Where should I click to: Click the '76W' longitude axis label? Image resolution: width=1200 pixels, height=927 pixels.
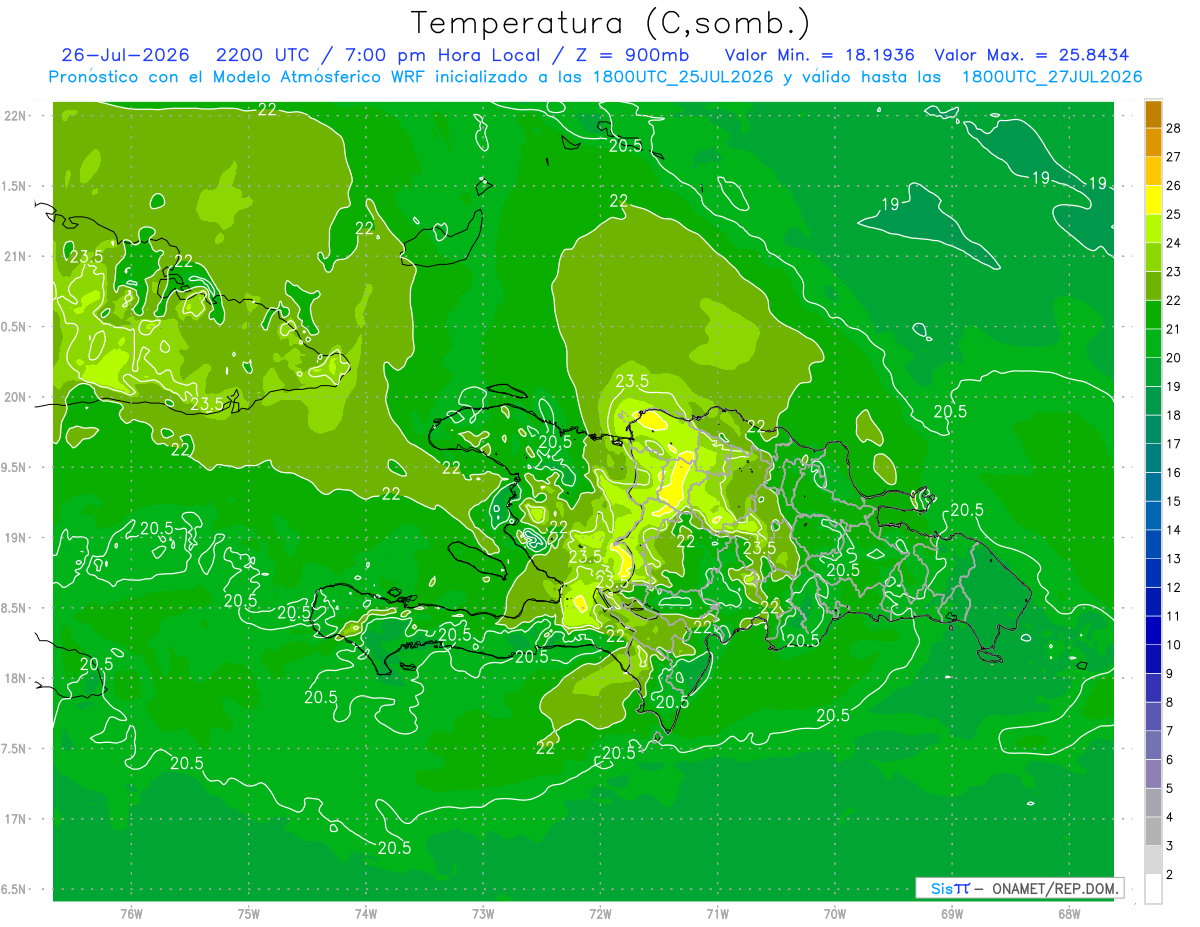point(131,913)
